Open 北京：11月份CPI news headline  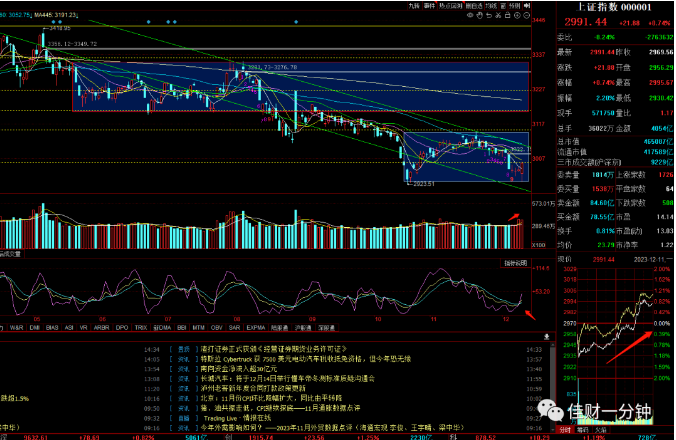click(x=271, y=398)
